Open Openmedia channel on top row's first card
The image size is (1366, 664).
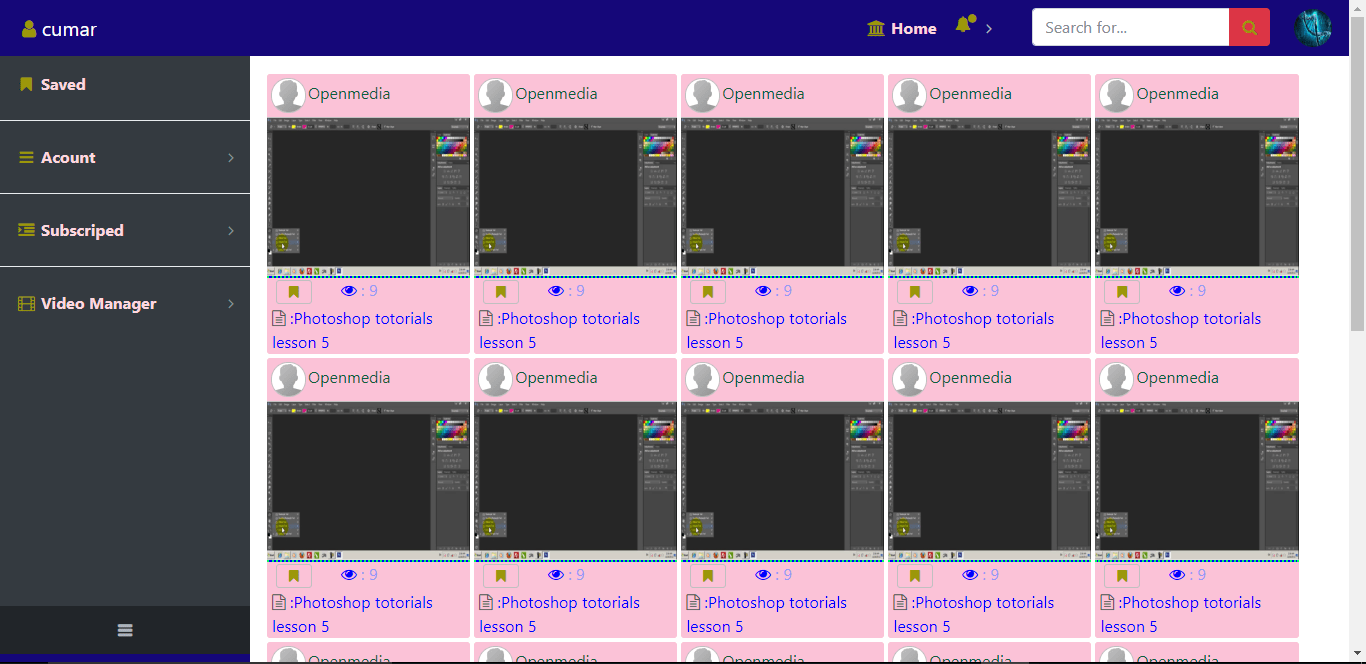349,94
